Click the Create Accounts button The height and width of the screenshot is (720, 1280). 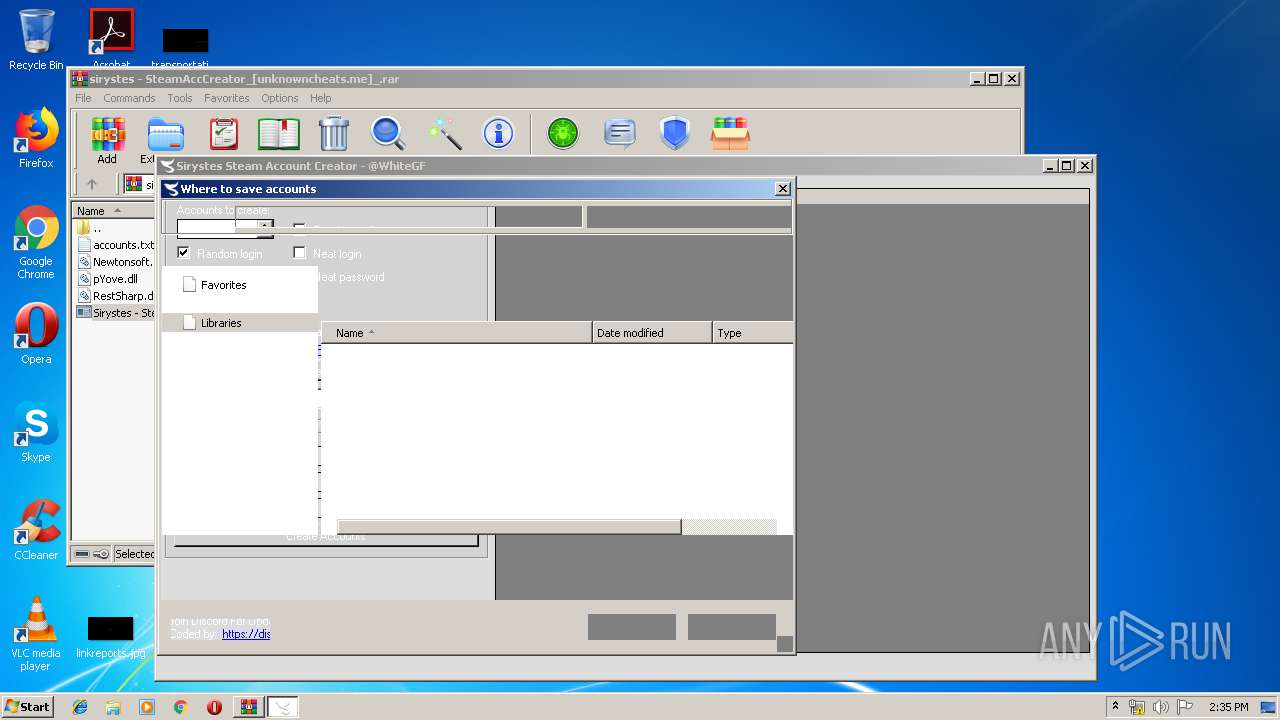click(326, 538)
